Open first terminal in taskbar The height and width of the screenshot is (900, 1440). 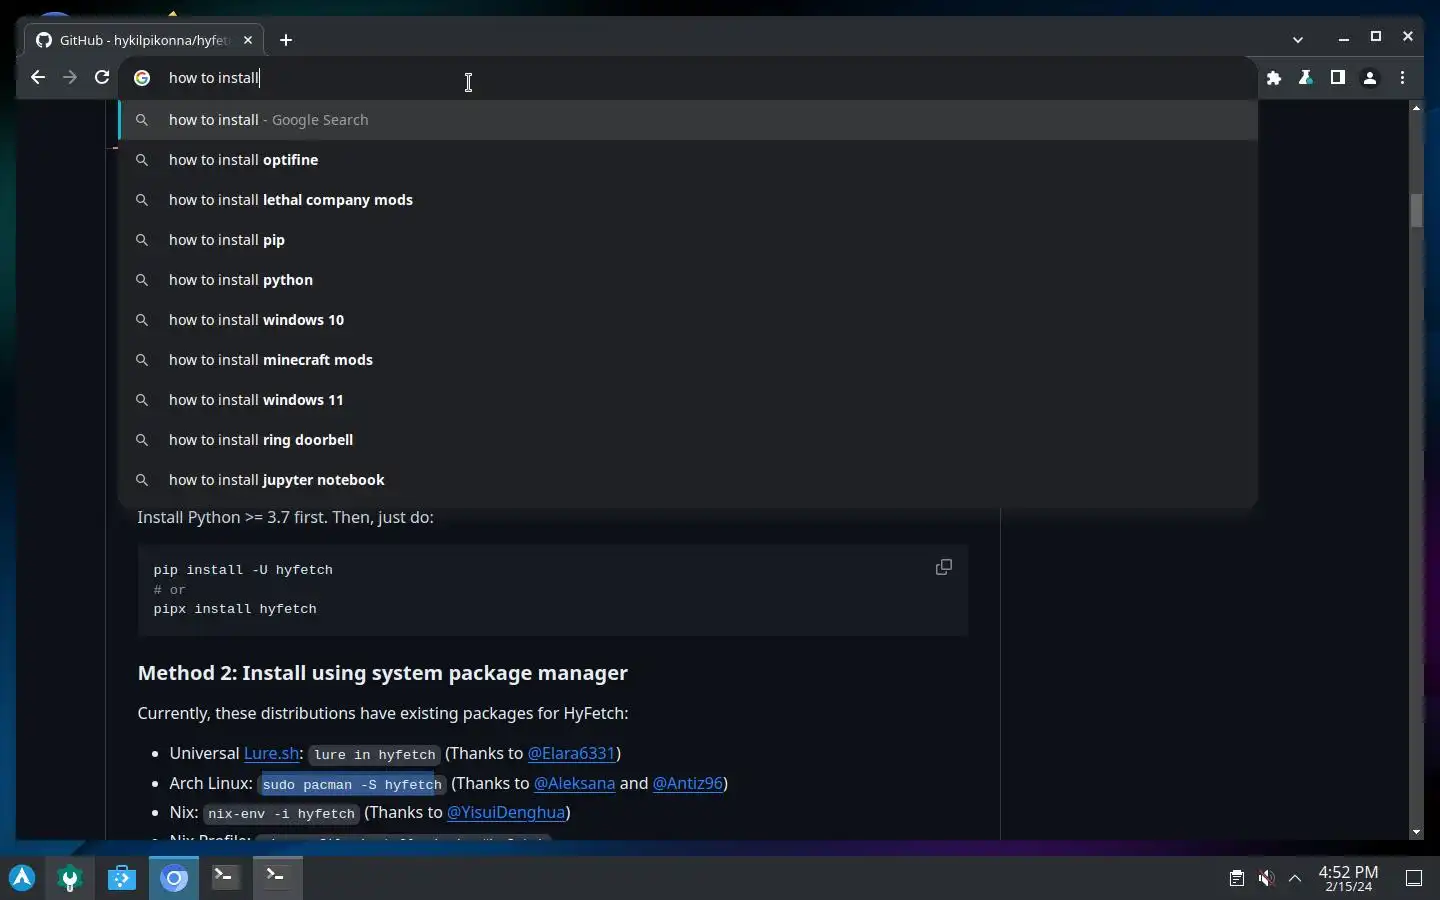[x=226, y=878]
